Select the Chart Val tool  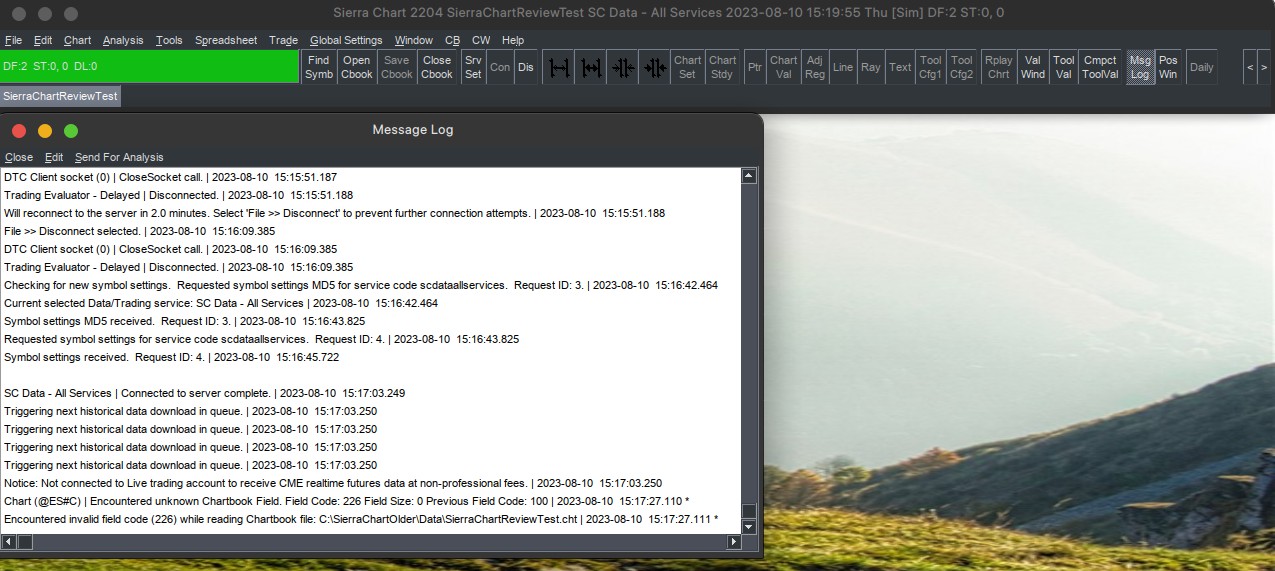[784, 67]
